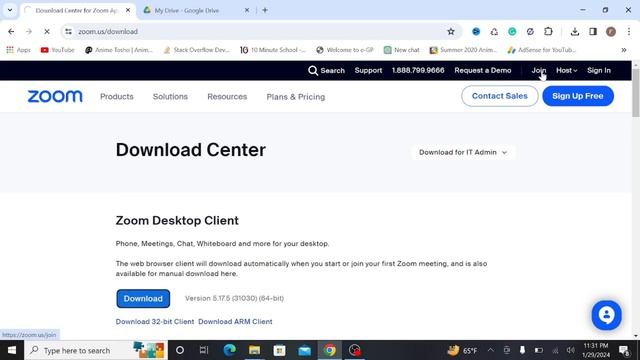Click the 1.888.799.9666 phone number

pyautogui.click(x=418, y=71)
